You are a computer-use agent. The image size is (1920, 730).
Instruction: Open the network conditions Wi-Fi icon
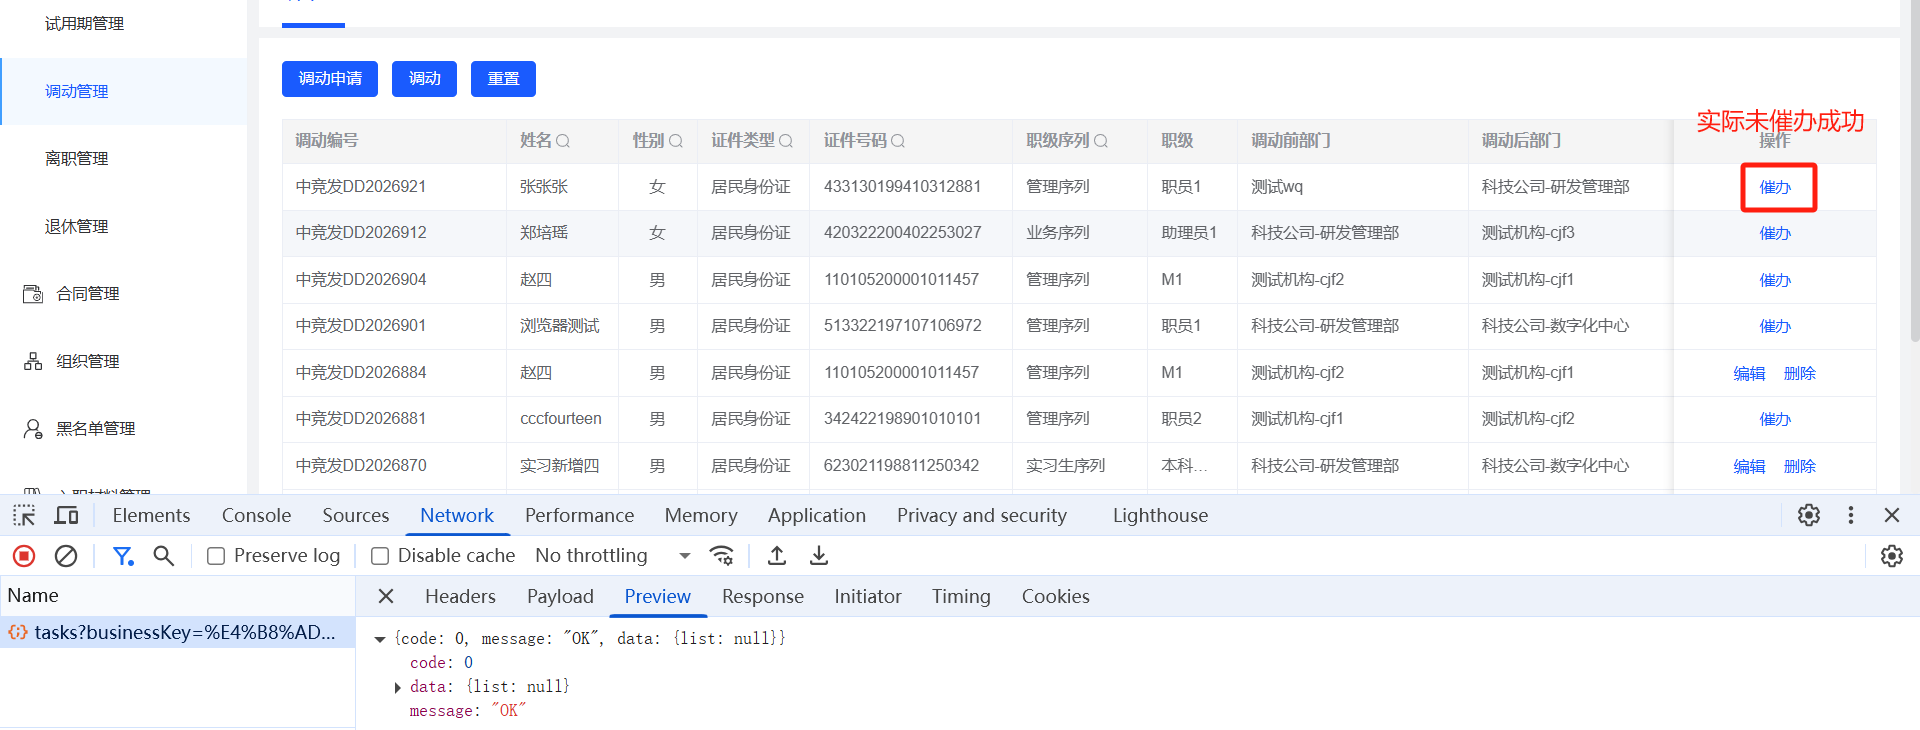pos(721,556)
